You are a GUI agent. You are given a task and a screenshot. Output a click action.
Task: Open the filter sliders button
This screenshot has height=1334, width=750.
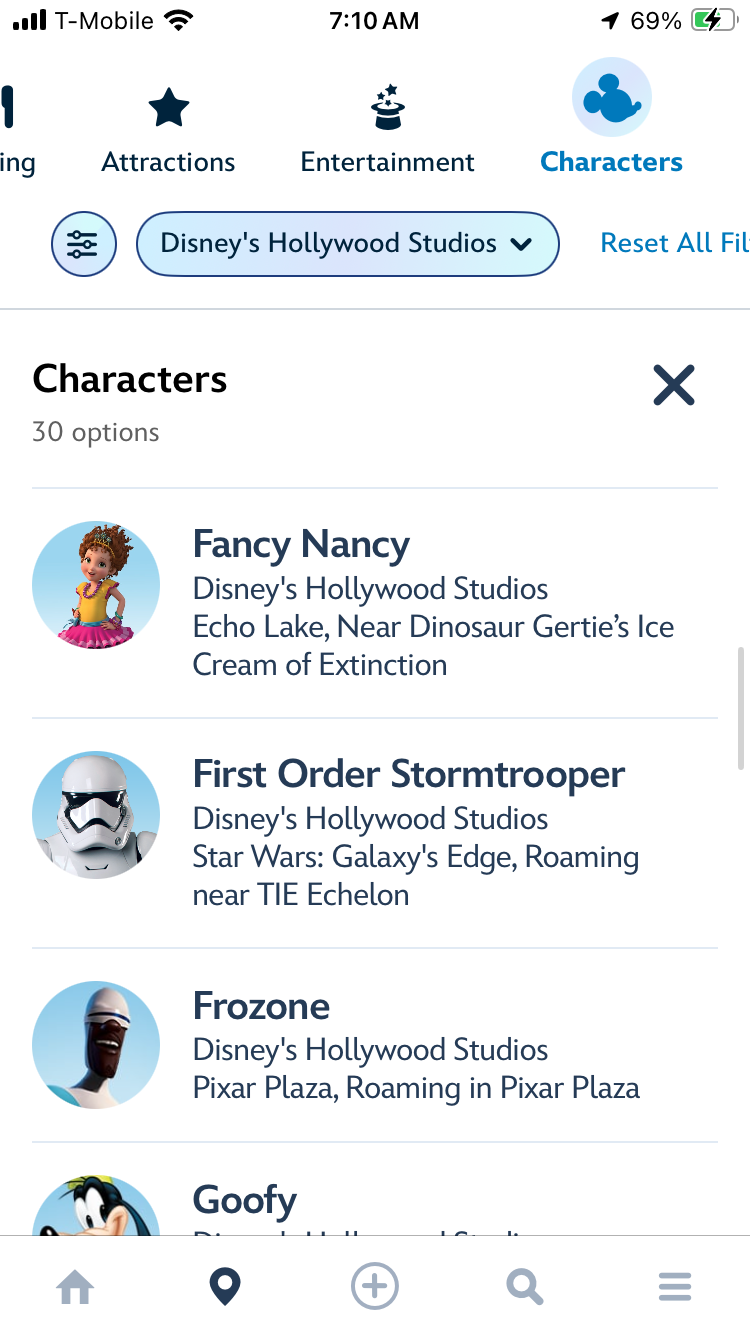pos(84,244)
